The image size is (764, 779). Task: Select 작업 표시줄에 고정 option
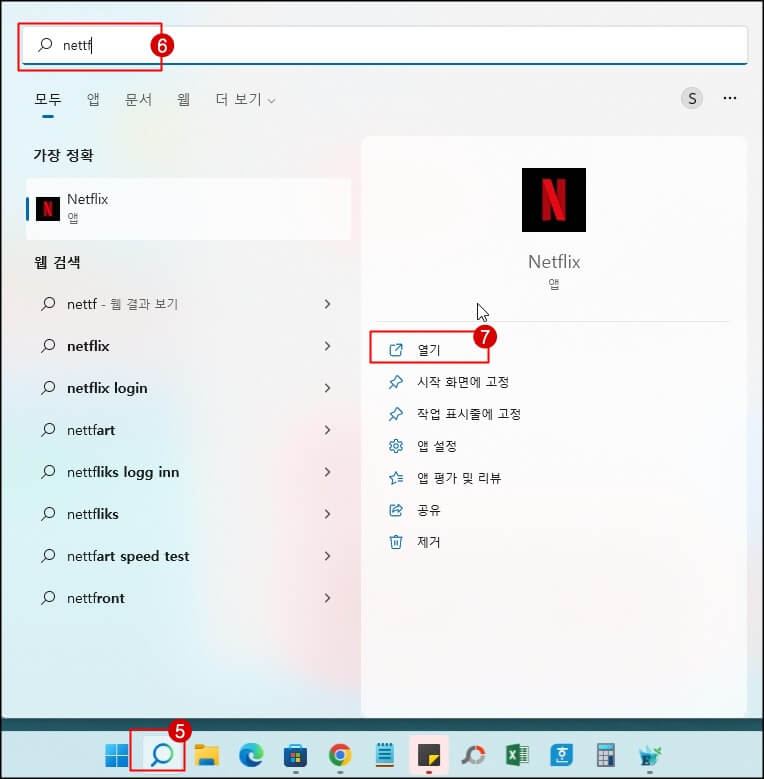468,414
